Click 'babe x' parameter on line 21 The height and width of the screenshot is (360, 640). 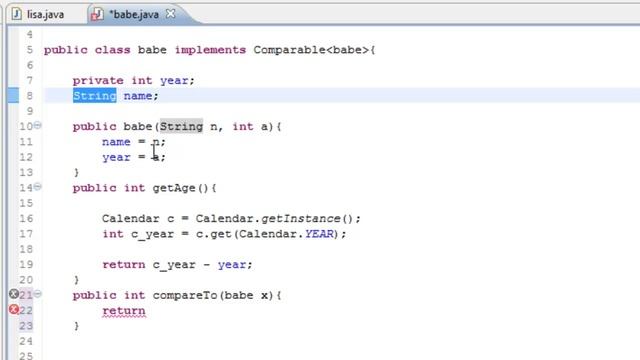pos(246,295)
